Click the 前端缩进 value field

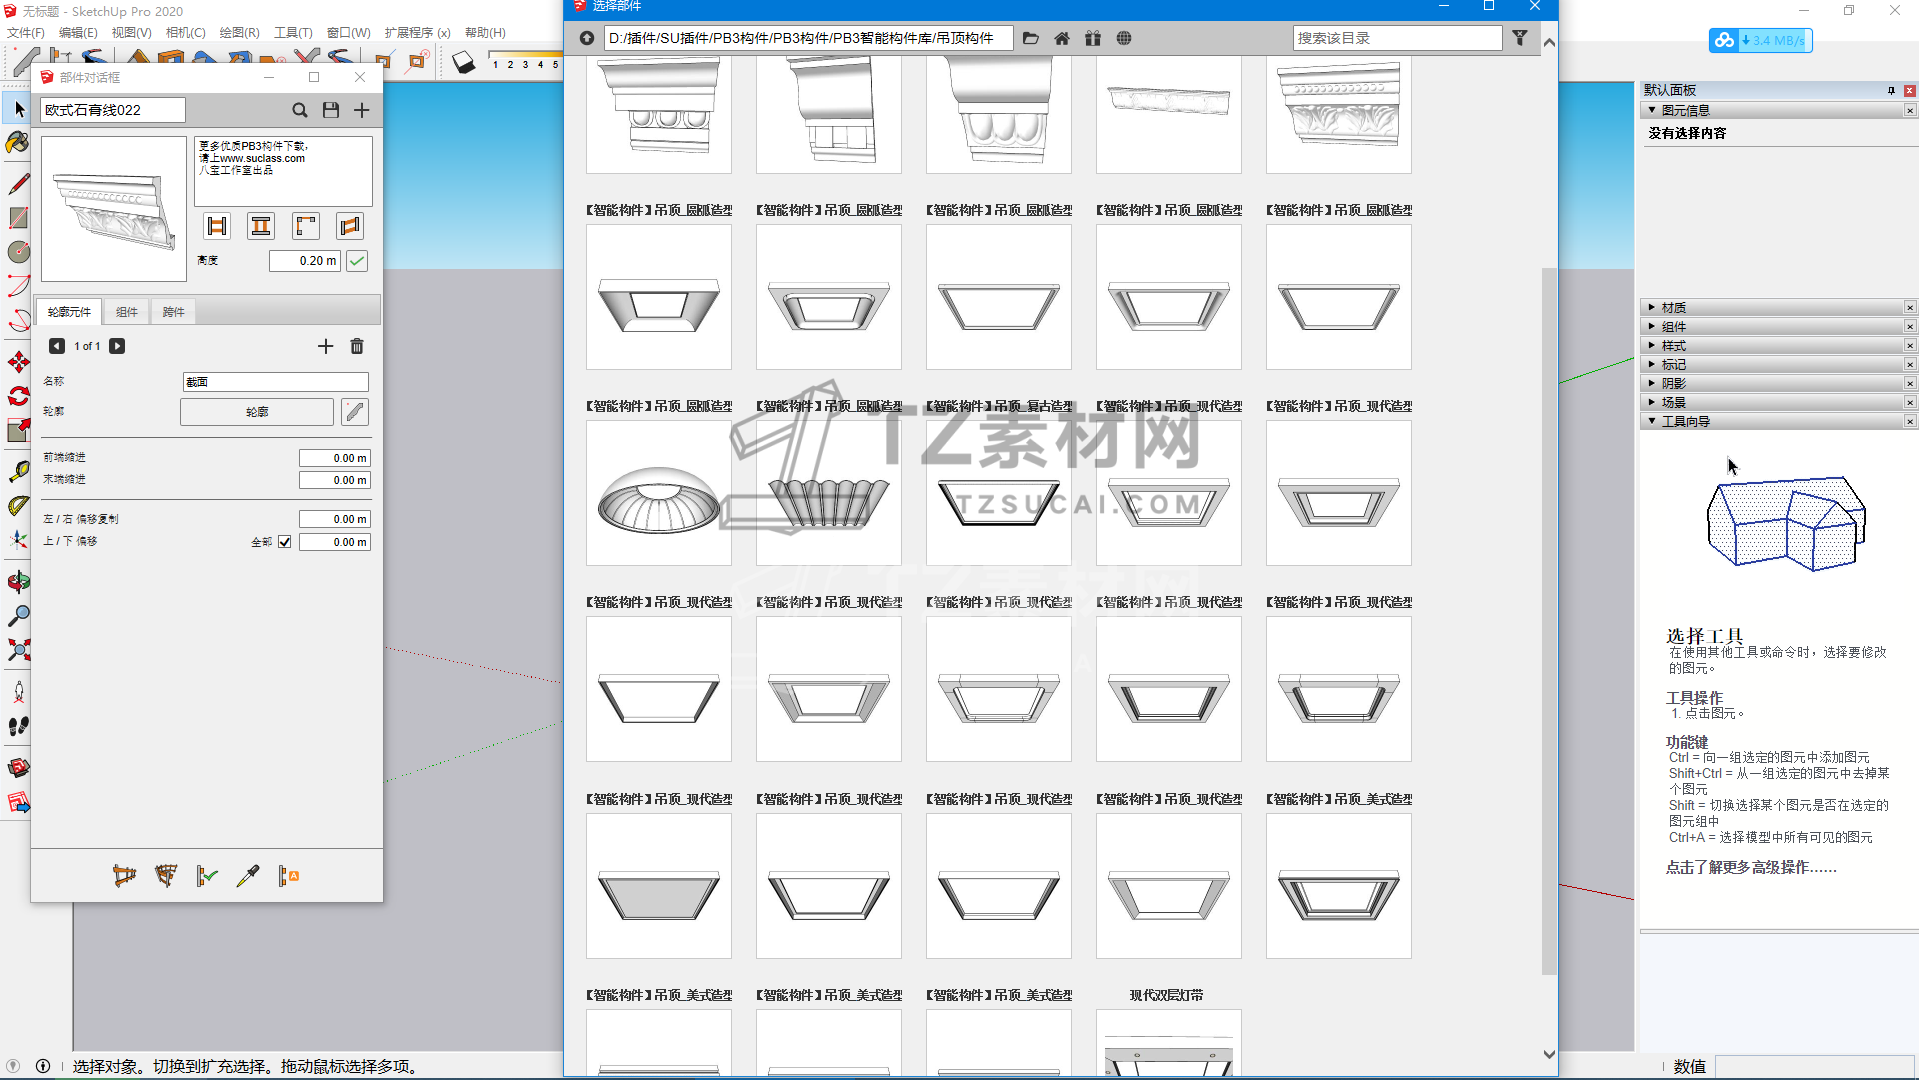tap(335, 458)
